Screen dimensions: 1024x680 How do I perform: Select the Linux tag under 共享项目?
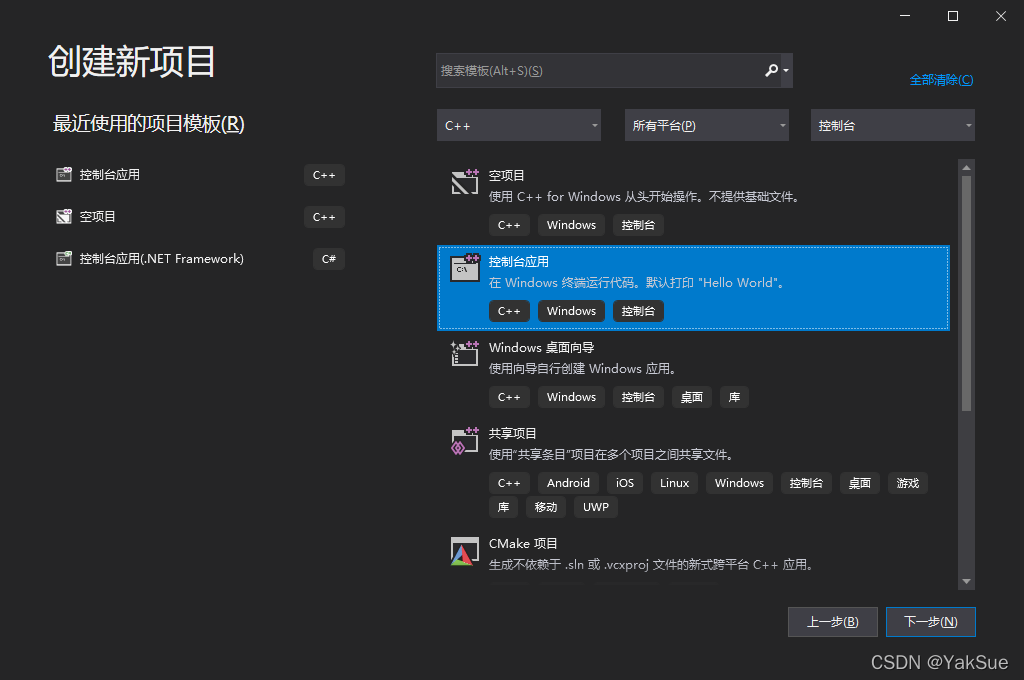point(674,482)
